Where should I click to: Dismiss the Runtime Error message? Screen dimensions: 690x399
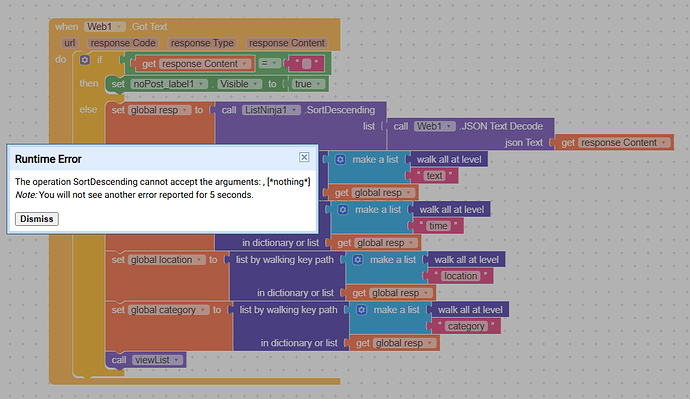pos(37,219)
